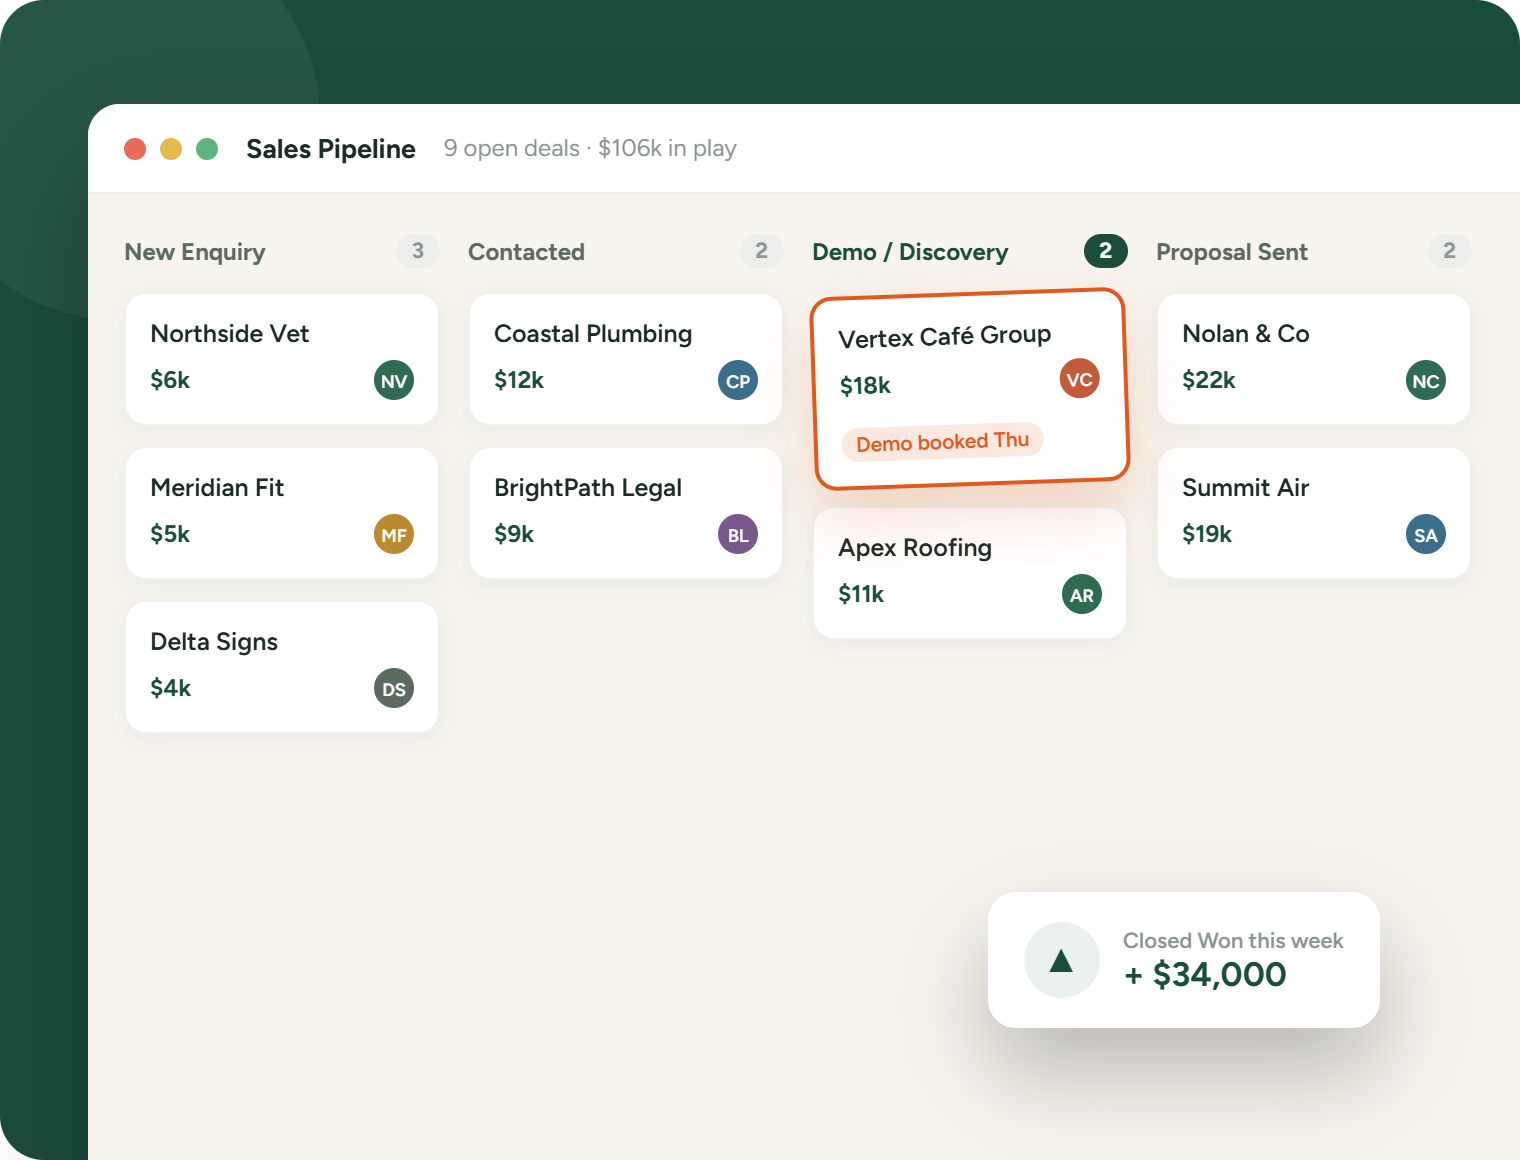The width and height of the screenshot is (1520, 1160).
Task: Click the CP avatar on Coastal Plumbing
Action: click(x=738, y=380)
